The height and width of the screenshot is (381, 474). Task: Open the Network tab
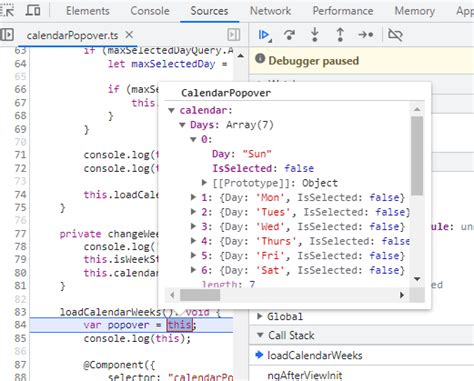pyautogui.click(x=270, y=11)
